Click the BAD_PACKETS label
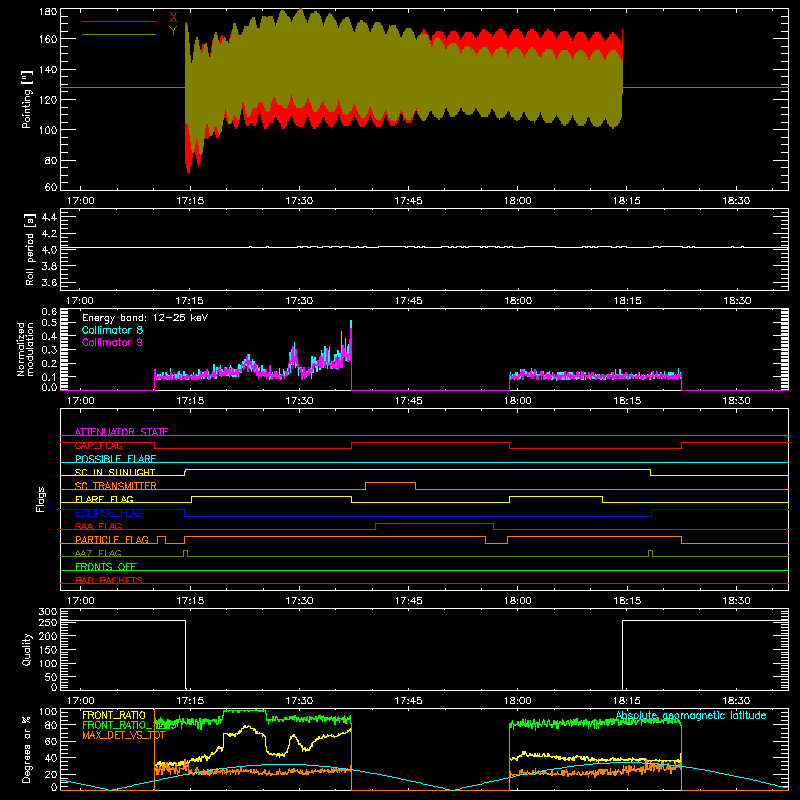 (x=109, y=580)
